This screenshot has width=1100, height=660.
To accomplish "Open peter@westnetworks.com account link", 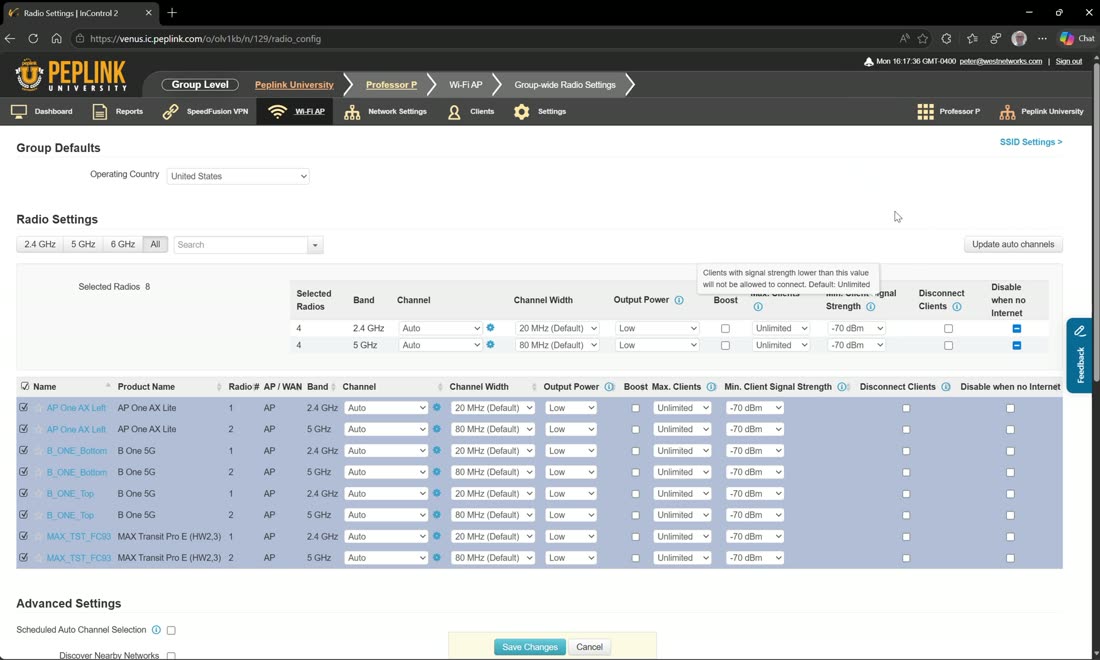I will pyautogui.click(x=1000, y=61).
